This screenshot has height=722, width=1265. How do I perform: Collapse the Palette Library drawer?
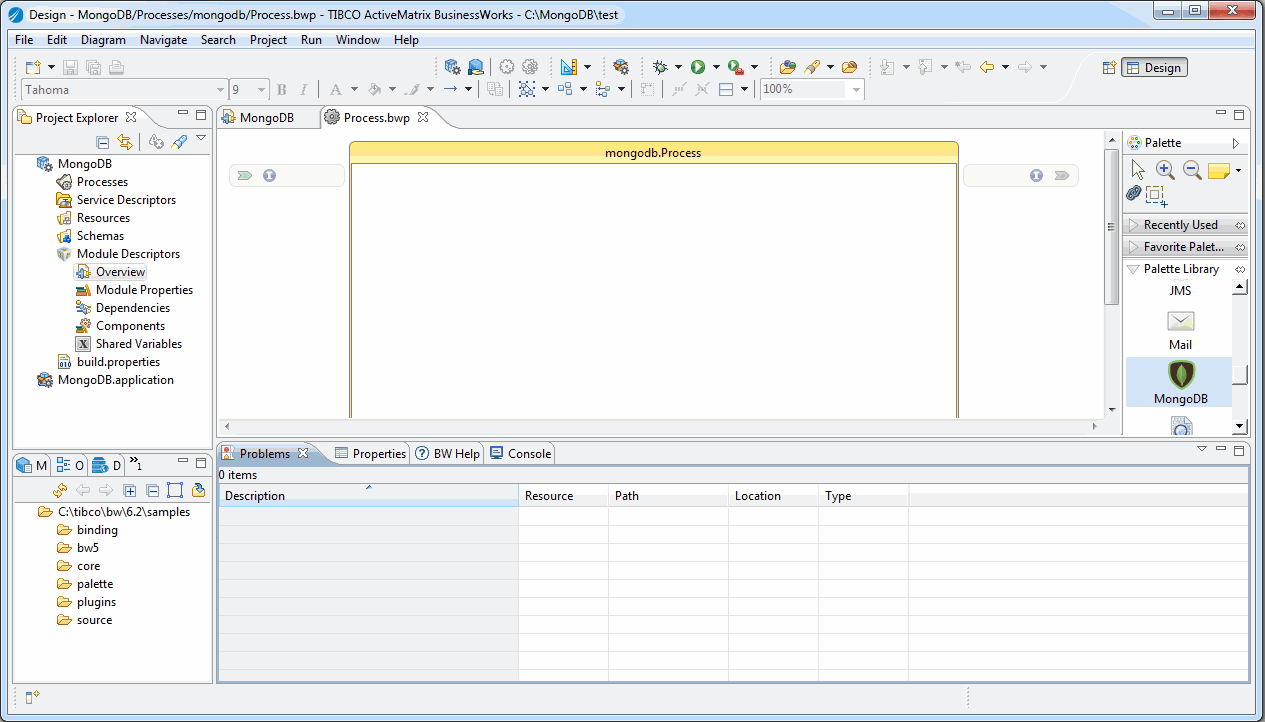click(x=1181, y=269)
